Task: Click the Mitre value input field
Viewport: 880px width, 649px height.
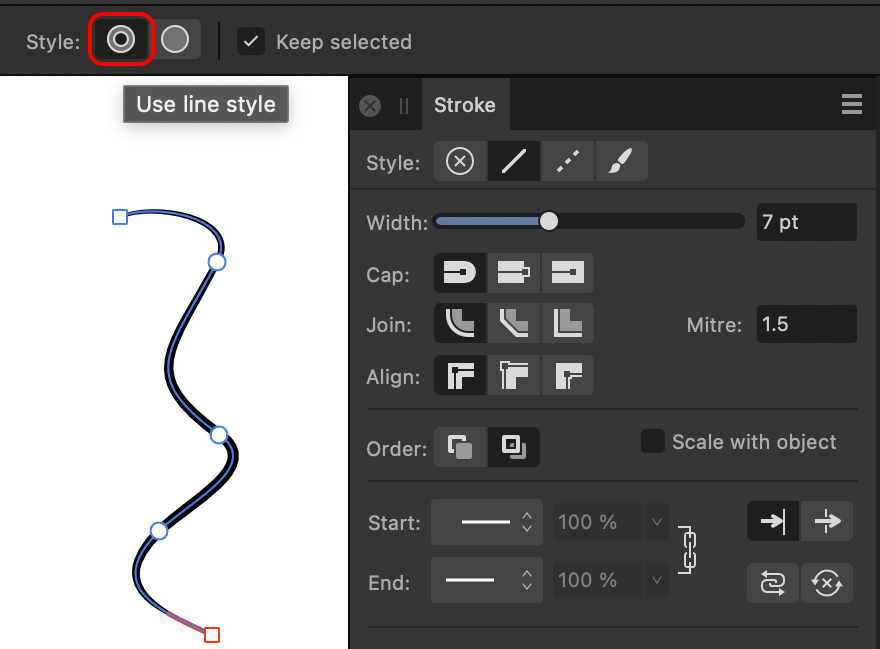Action: [x=806, y=323]
